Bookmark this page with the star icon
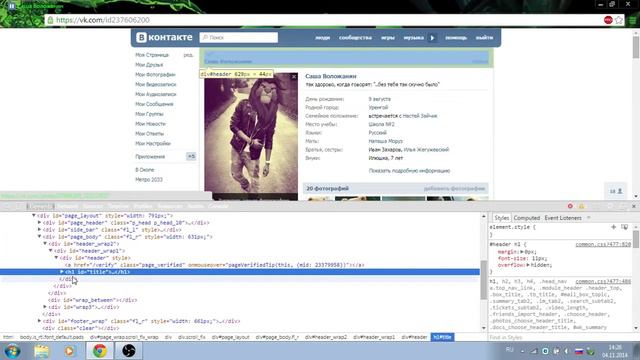 [619, 20]
